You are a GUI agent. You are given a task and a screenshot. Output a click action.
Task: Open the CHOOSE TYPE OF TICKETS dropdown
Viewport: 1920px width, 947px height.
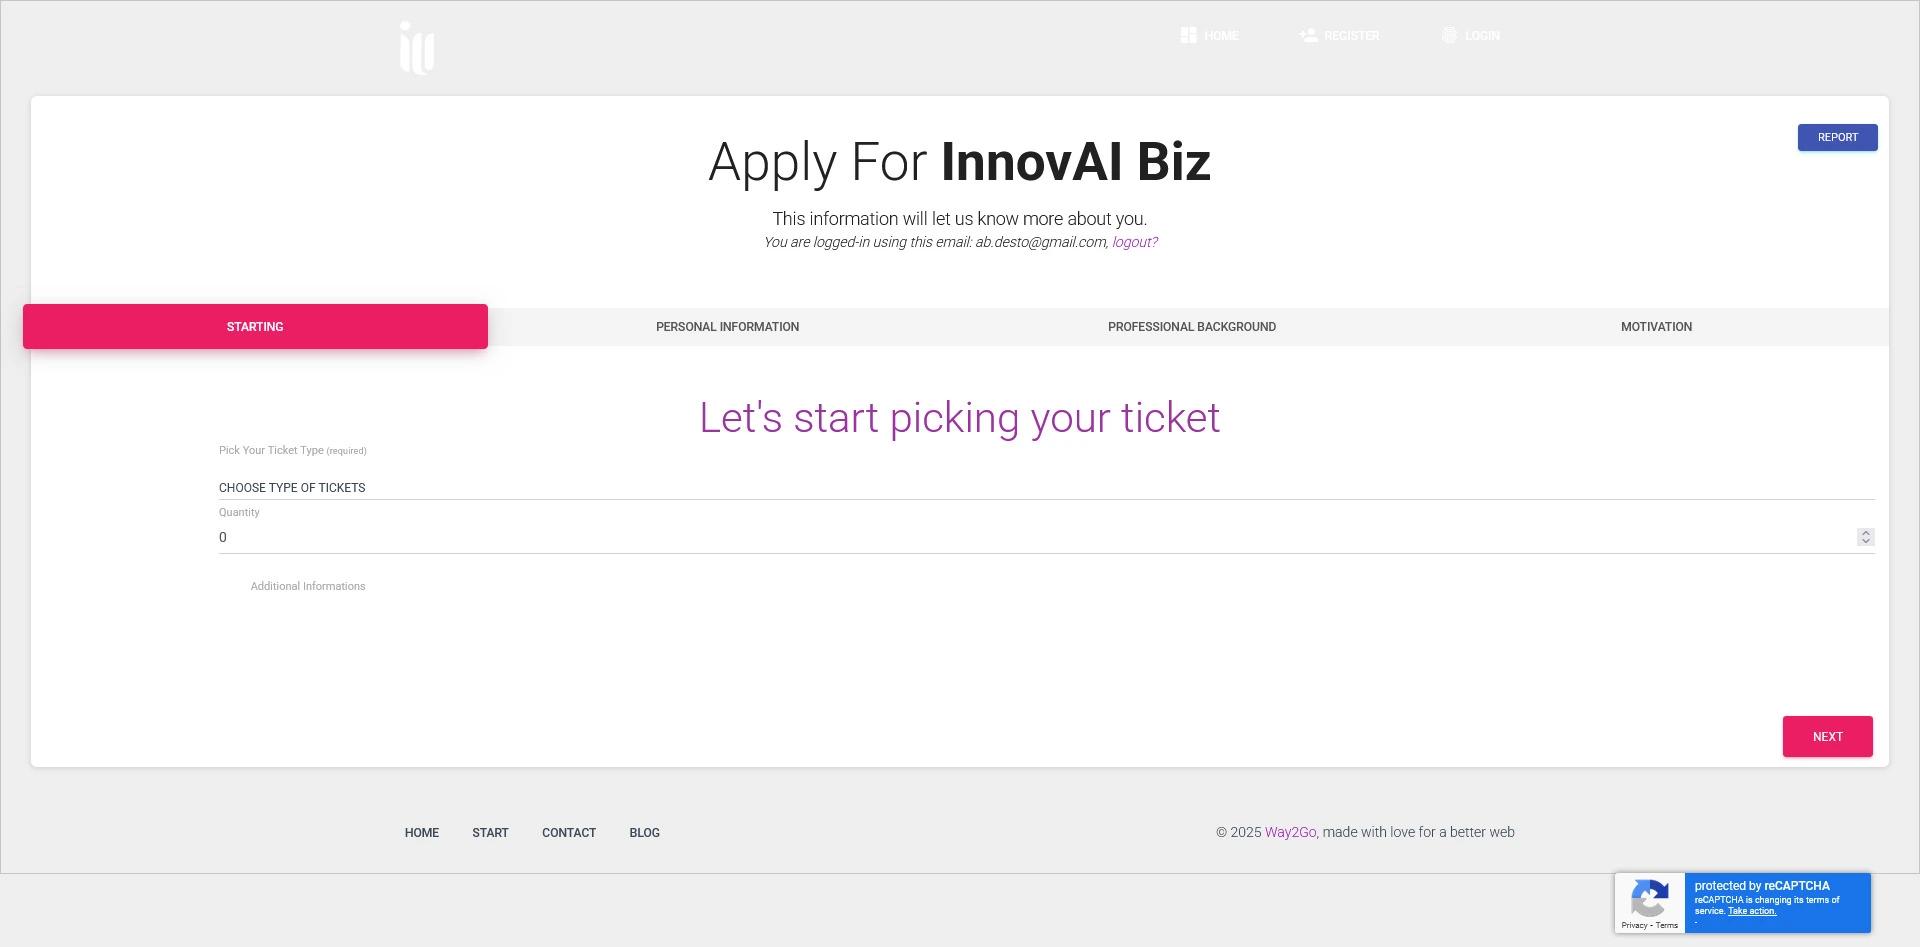pos(292,488)
